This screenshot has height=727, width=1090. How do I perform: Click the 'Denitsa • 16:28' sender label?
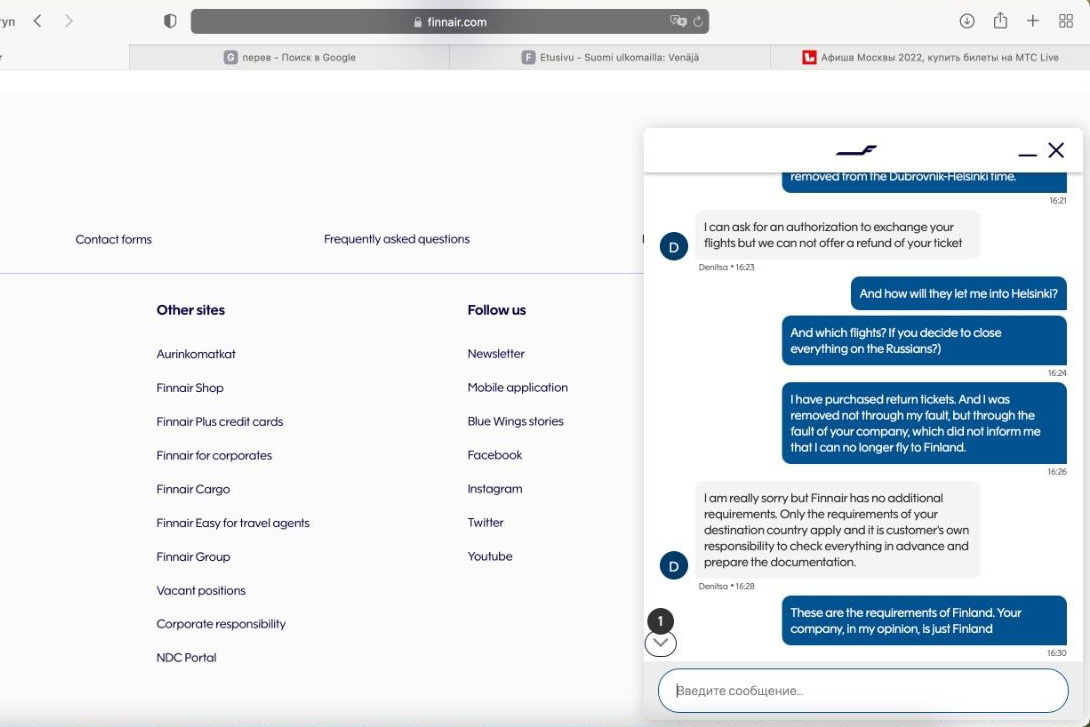pos(726,586)
